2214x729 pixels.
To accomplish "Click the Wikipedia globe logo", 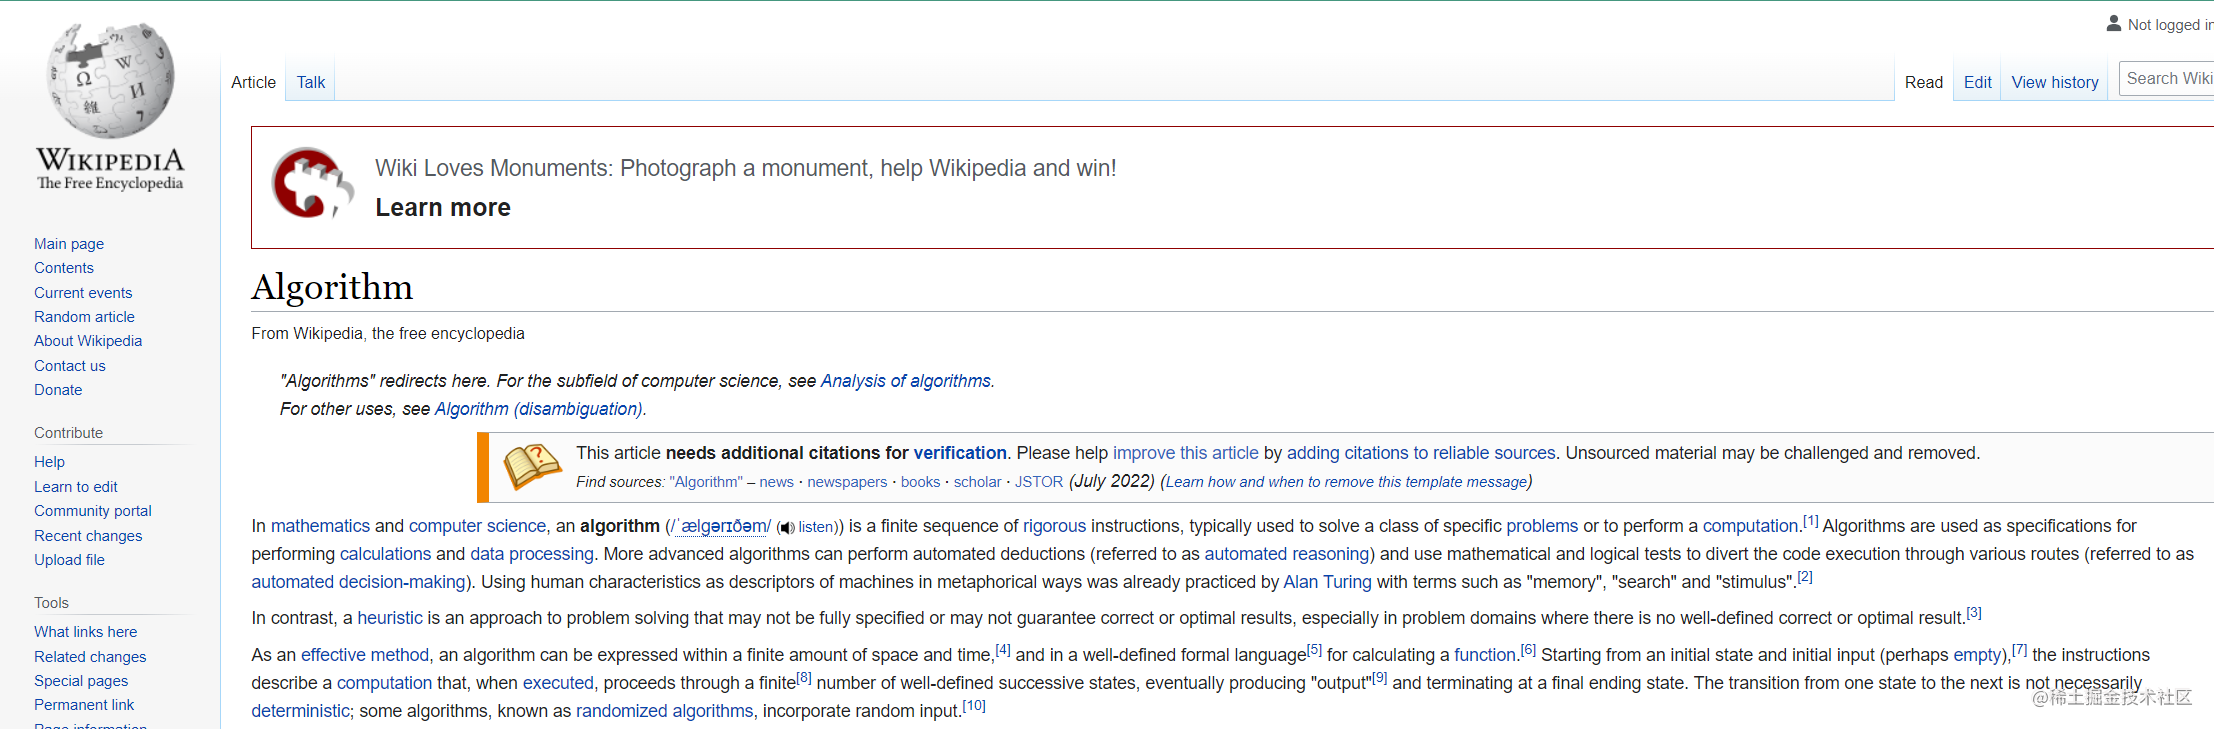I will (111, 80).
